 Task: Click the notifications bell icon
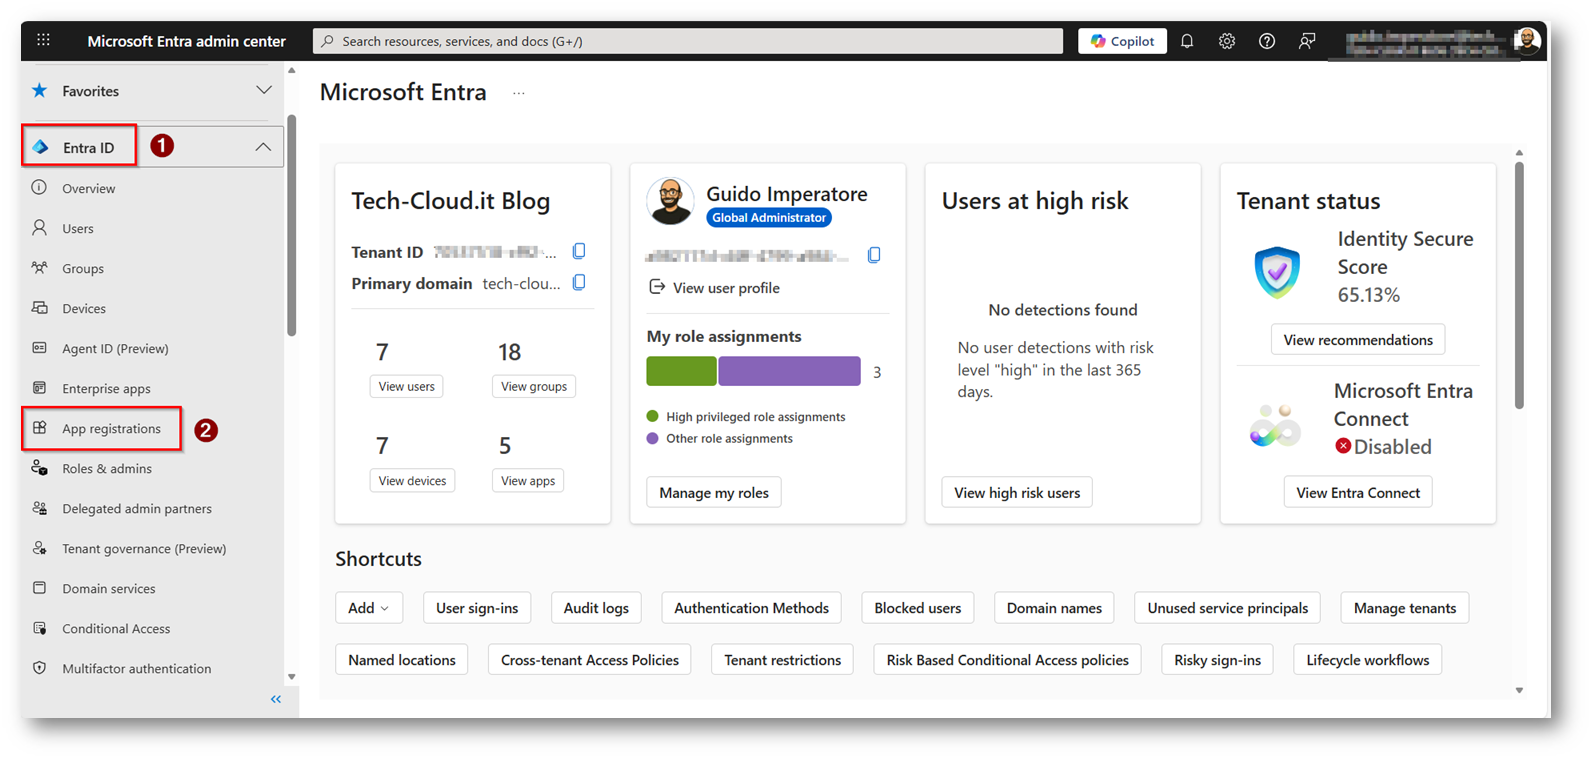click(1187, 41)
